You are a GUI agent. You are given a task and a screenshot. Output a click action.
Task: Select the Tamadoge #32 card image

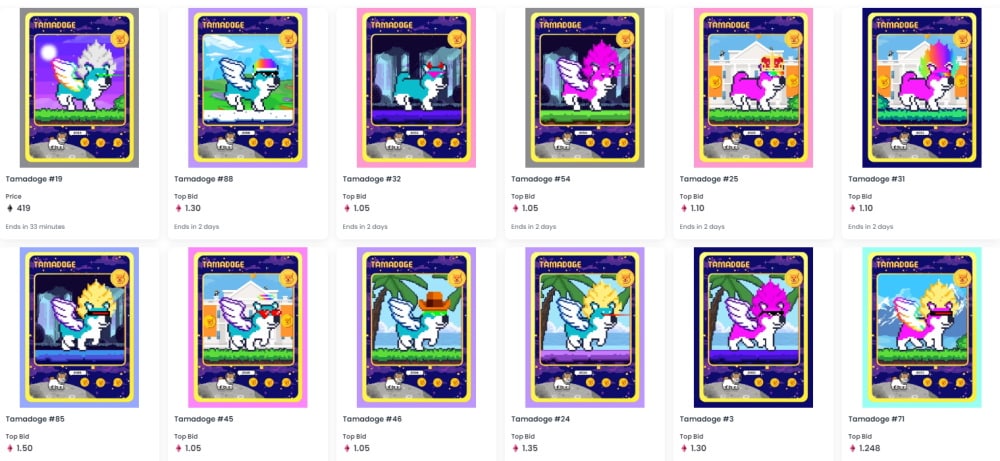(x=416, y=88)
